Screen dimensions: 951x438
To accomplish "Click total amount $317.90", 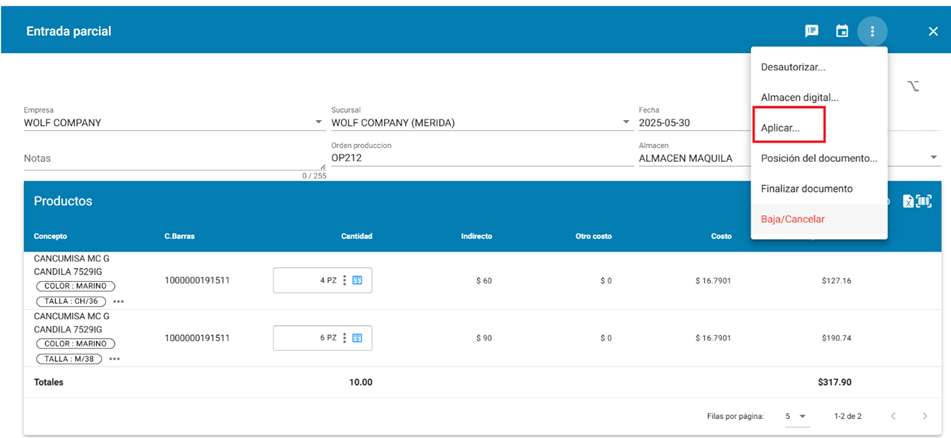I will point(835,383).
